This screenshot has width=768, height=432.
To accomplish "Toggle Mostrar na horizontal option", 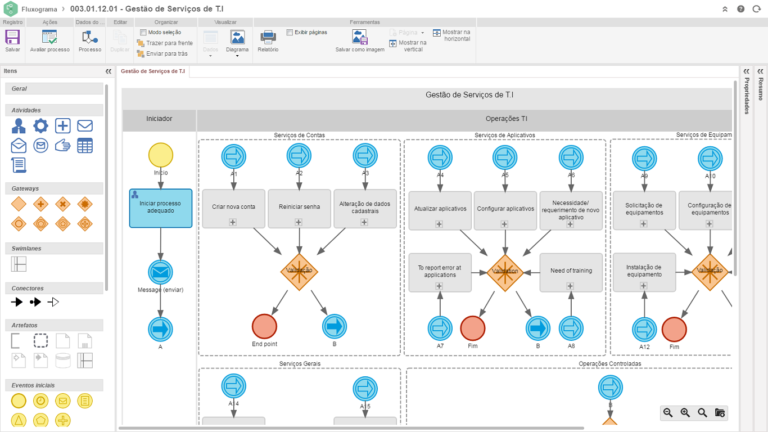I will [437, 32].
